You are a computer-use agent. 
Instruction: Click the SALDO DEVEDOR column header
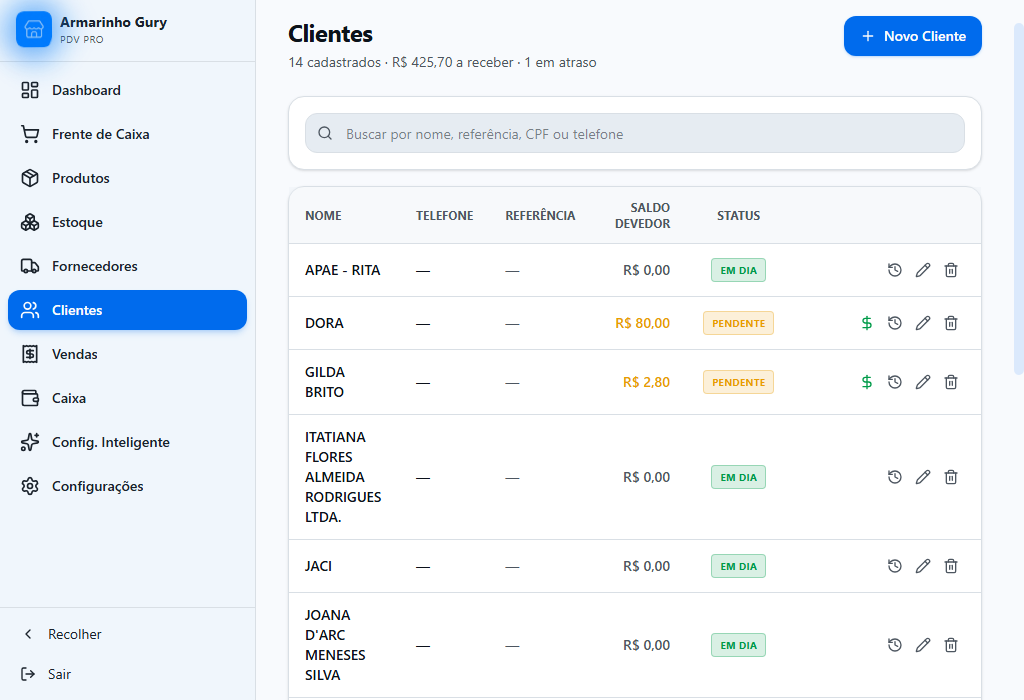tap(643, 215)
